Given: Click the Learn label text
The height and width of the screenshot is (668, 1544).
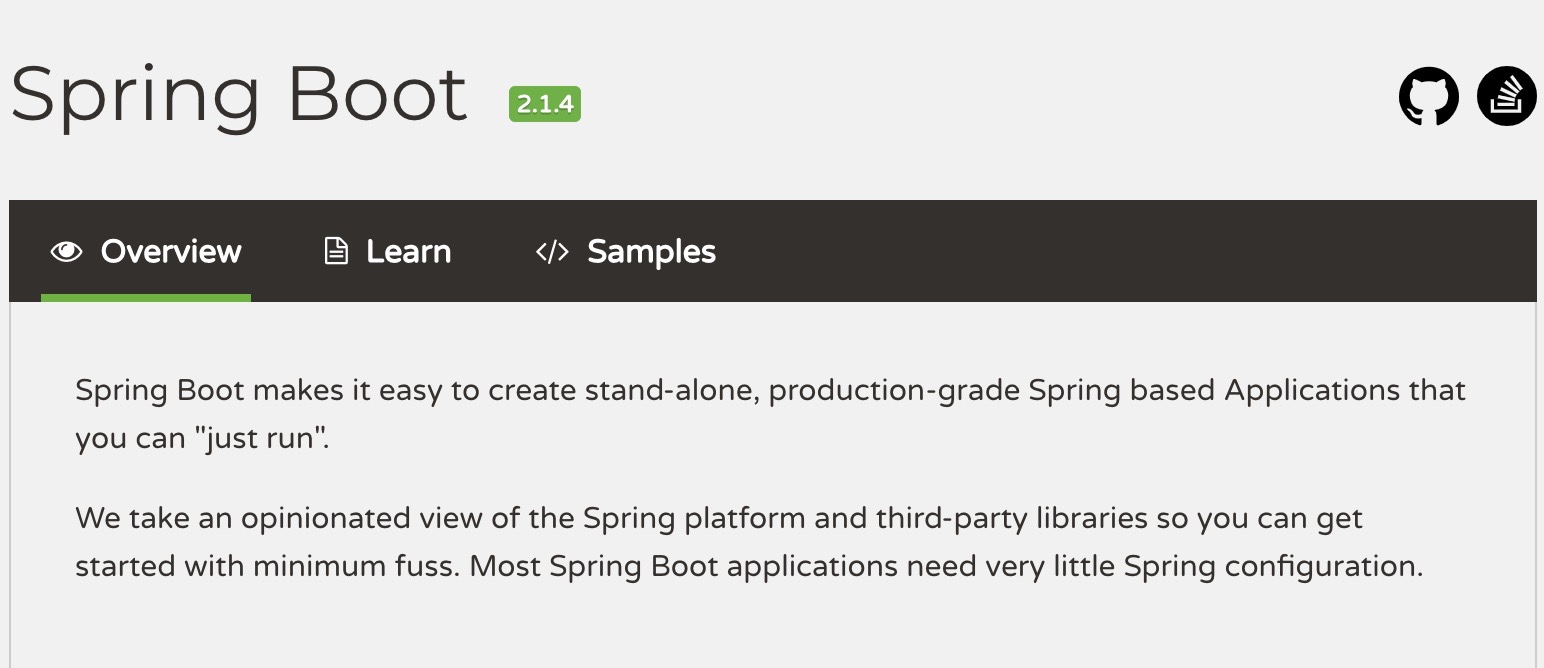Looking at the screenshot, I should coord(409,251).
